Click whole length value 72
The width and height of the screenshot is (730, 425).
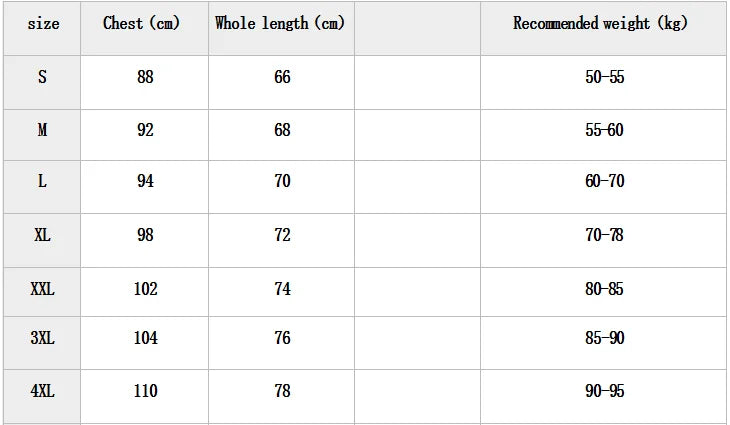click(x=282, y=235)
